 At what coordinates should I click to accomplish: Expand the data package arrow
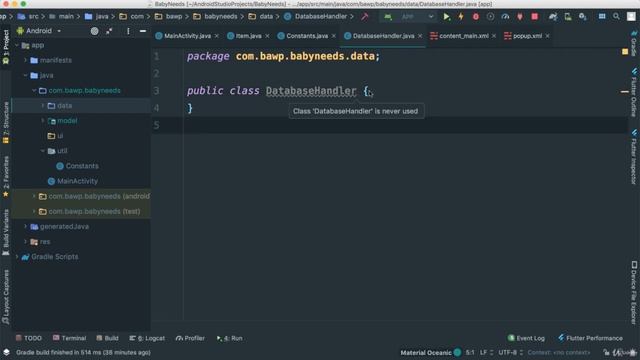tap(42, 106)
